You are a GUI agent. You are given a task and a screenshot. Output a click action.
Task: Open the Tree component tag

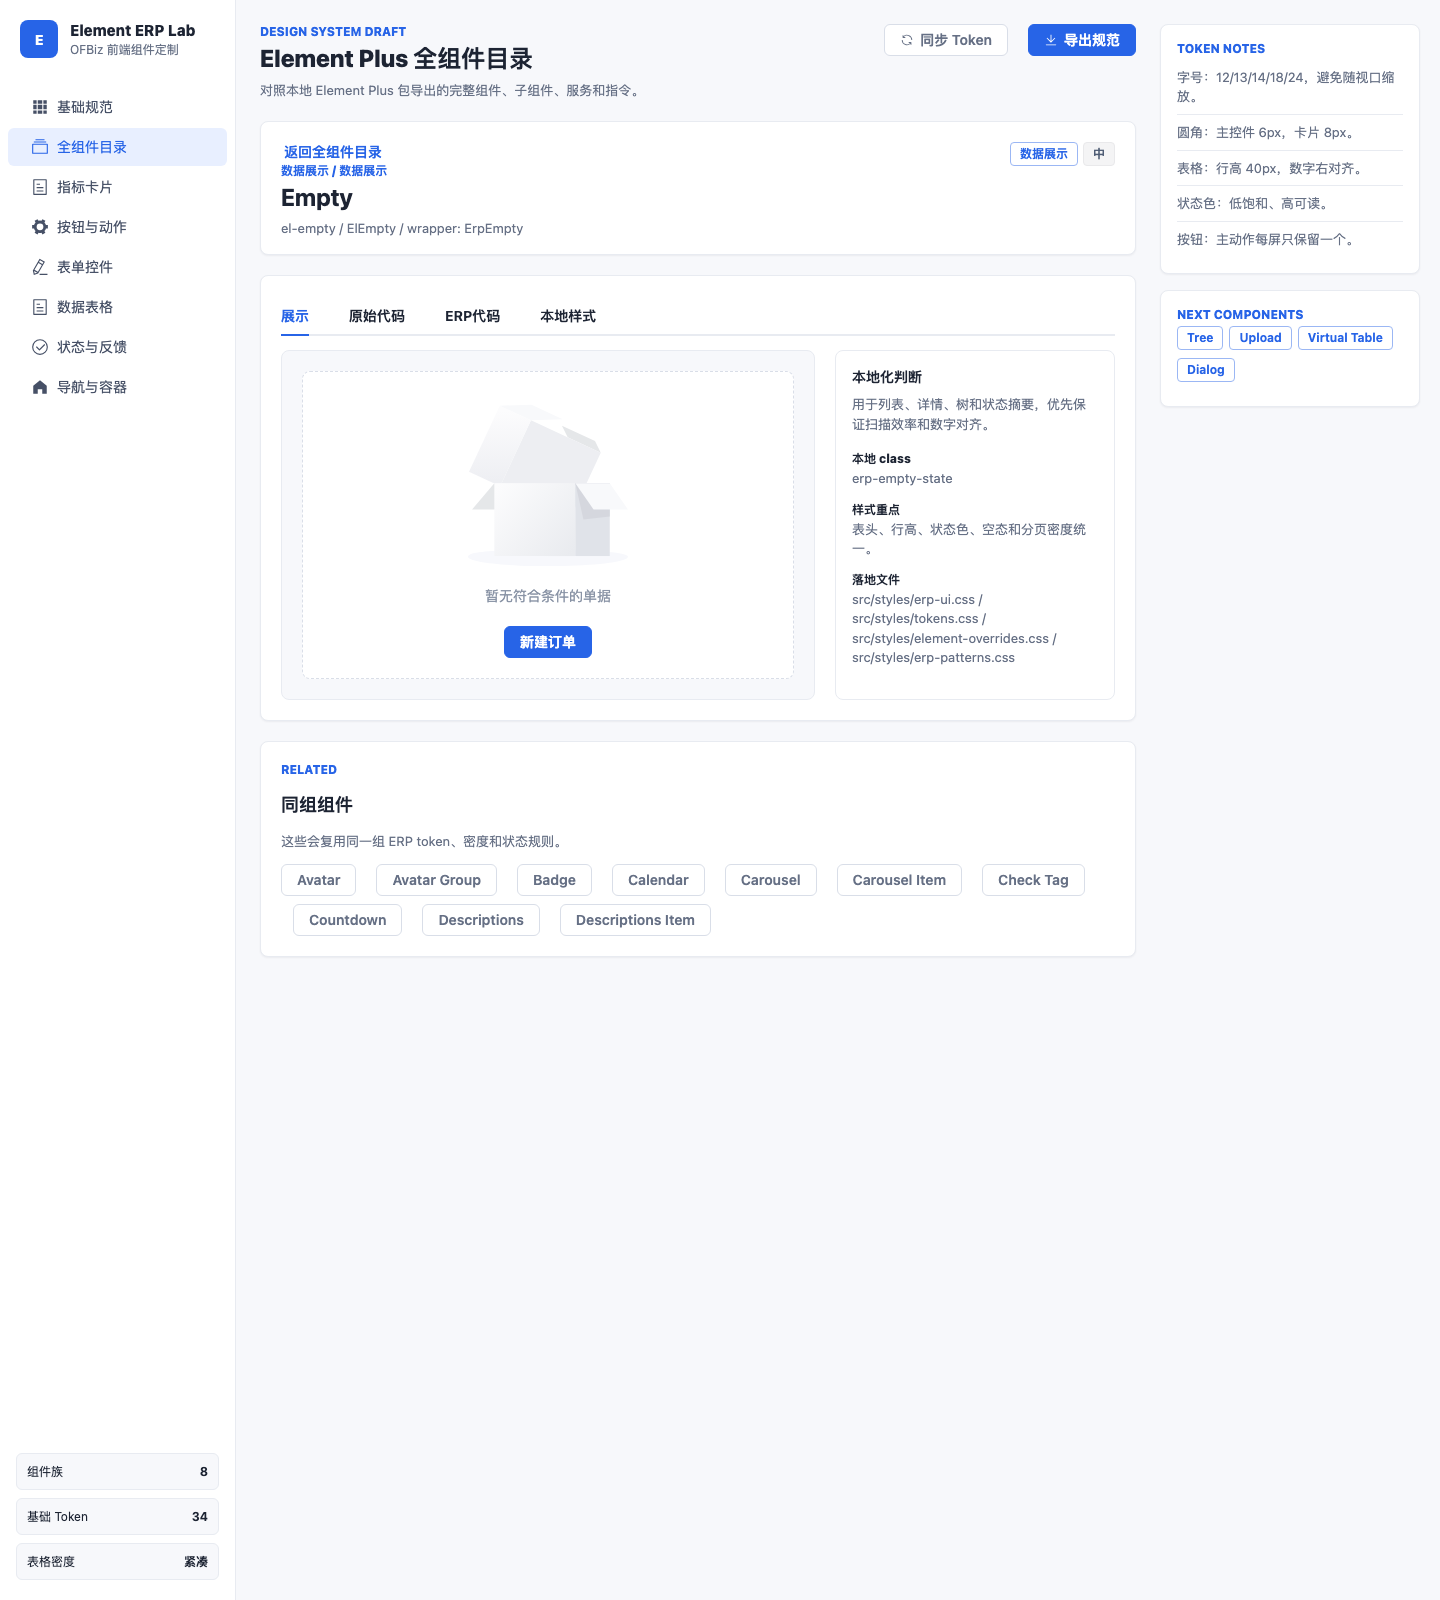pos(1200,338)
